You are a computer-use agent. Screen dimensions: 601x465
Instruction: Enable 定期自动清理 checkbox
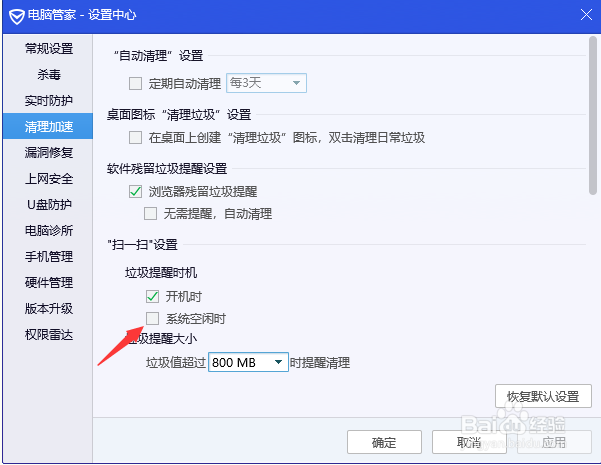(x=135, y=83)
